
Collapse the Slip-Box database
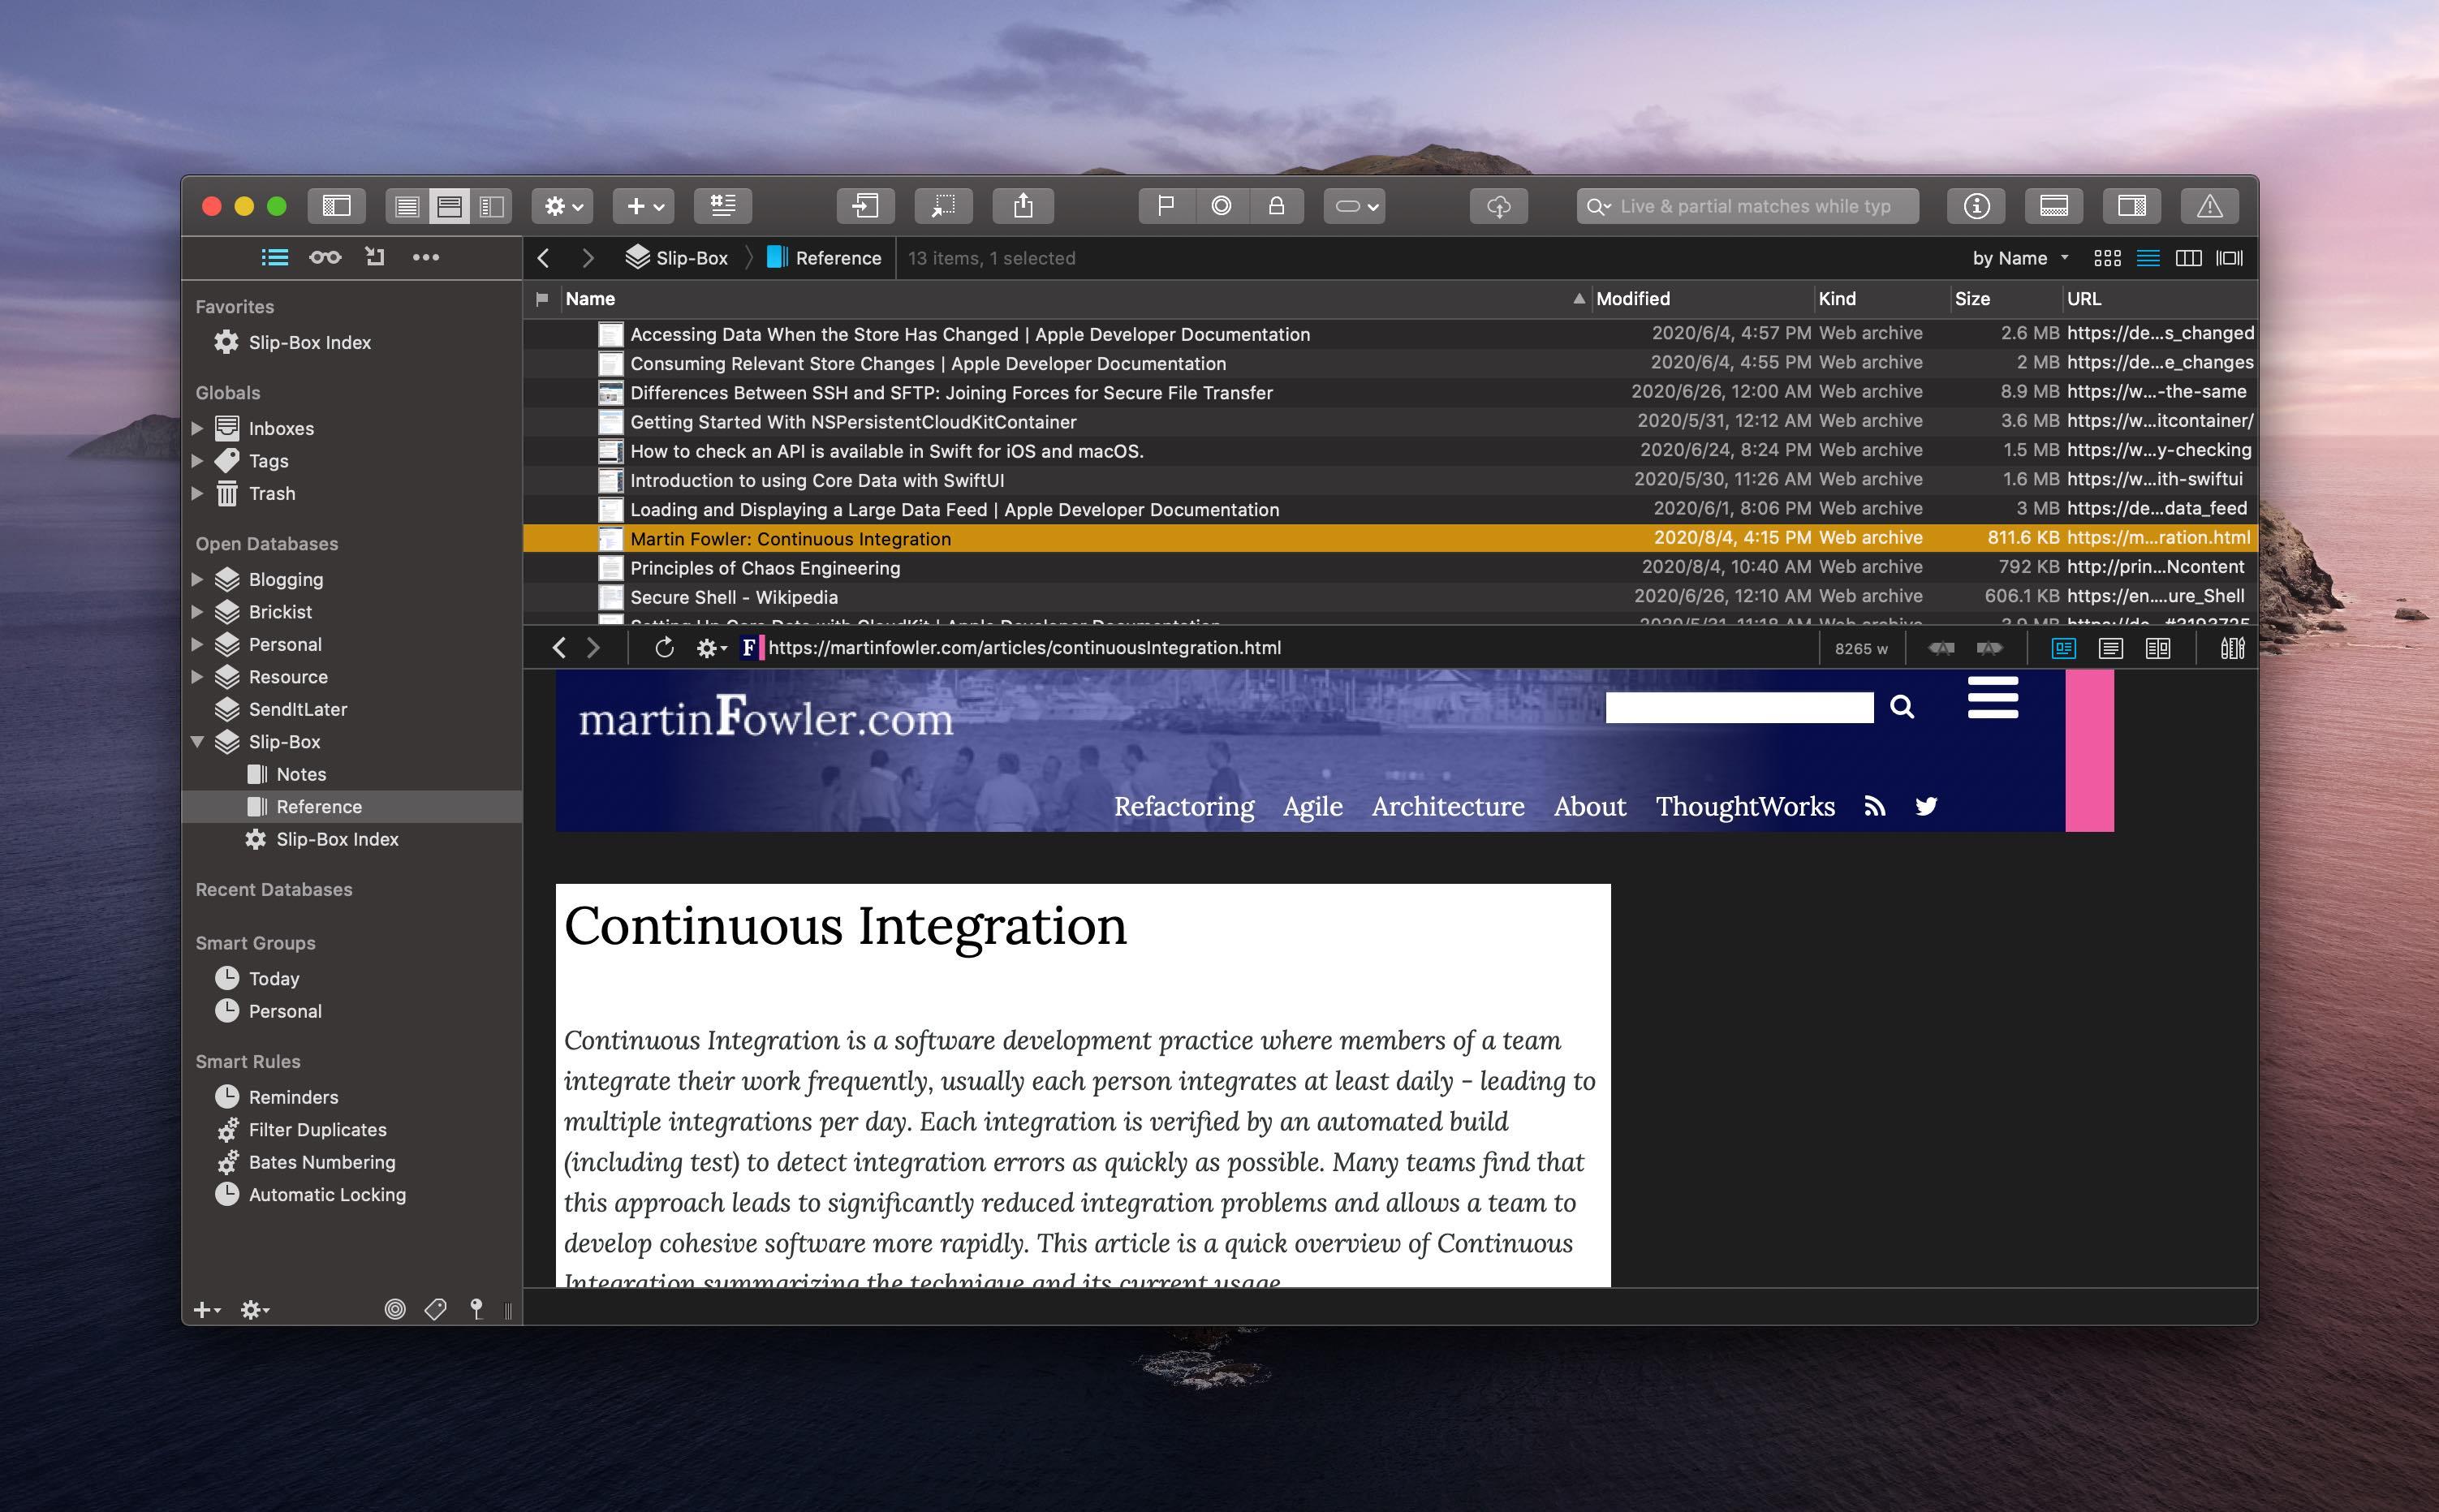(x=197, y=742)
